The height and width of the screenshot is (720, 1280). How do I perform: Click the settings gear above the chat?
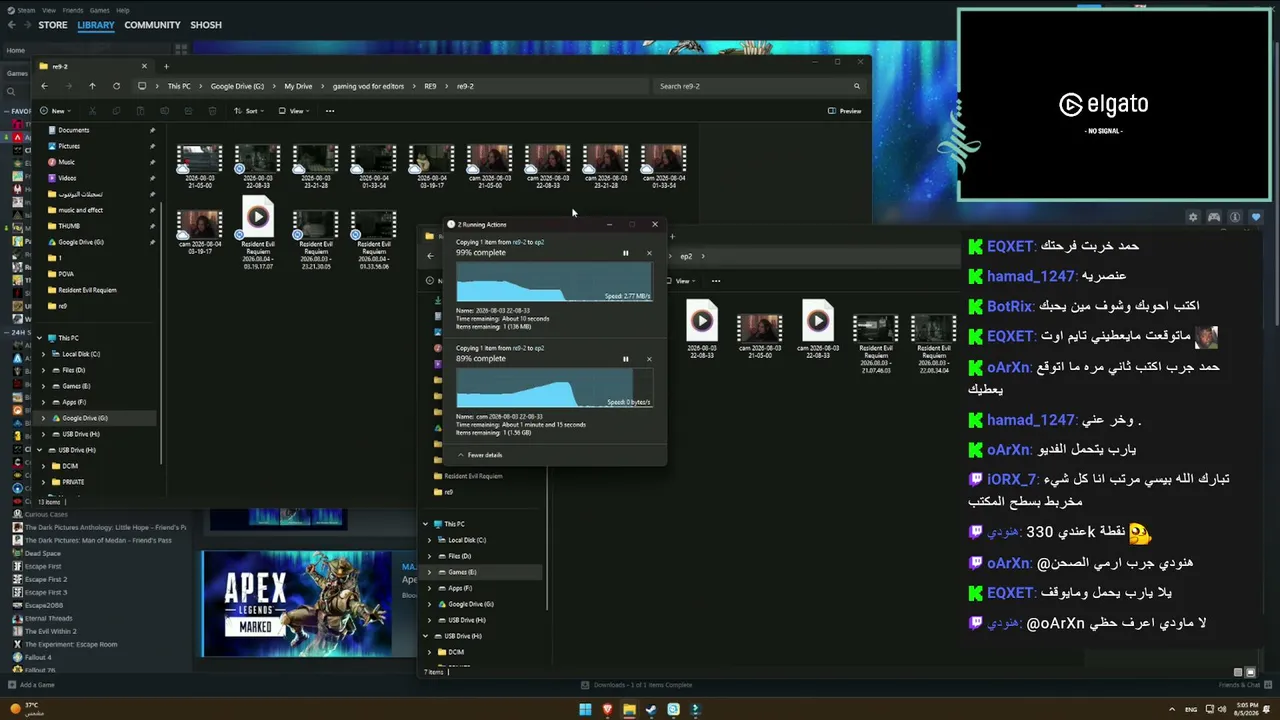tap(1193, 217)
